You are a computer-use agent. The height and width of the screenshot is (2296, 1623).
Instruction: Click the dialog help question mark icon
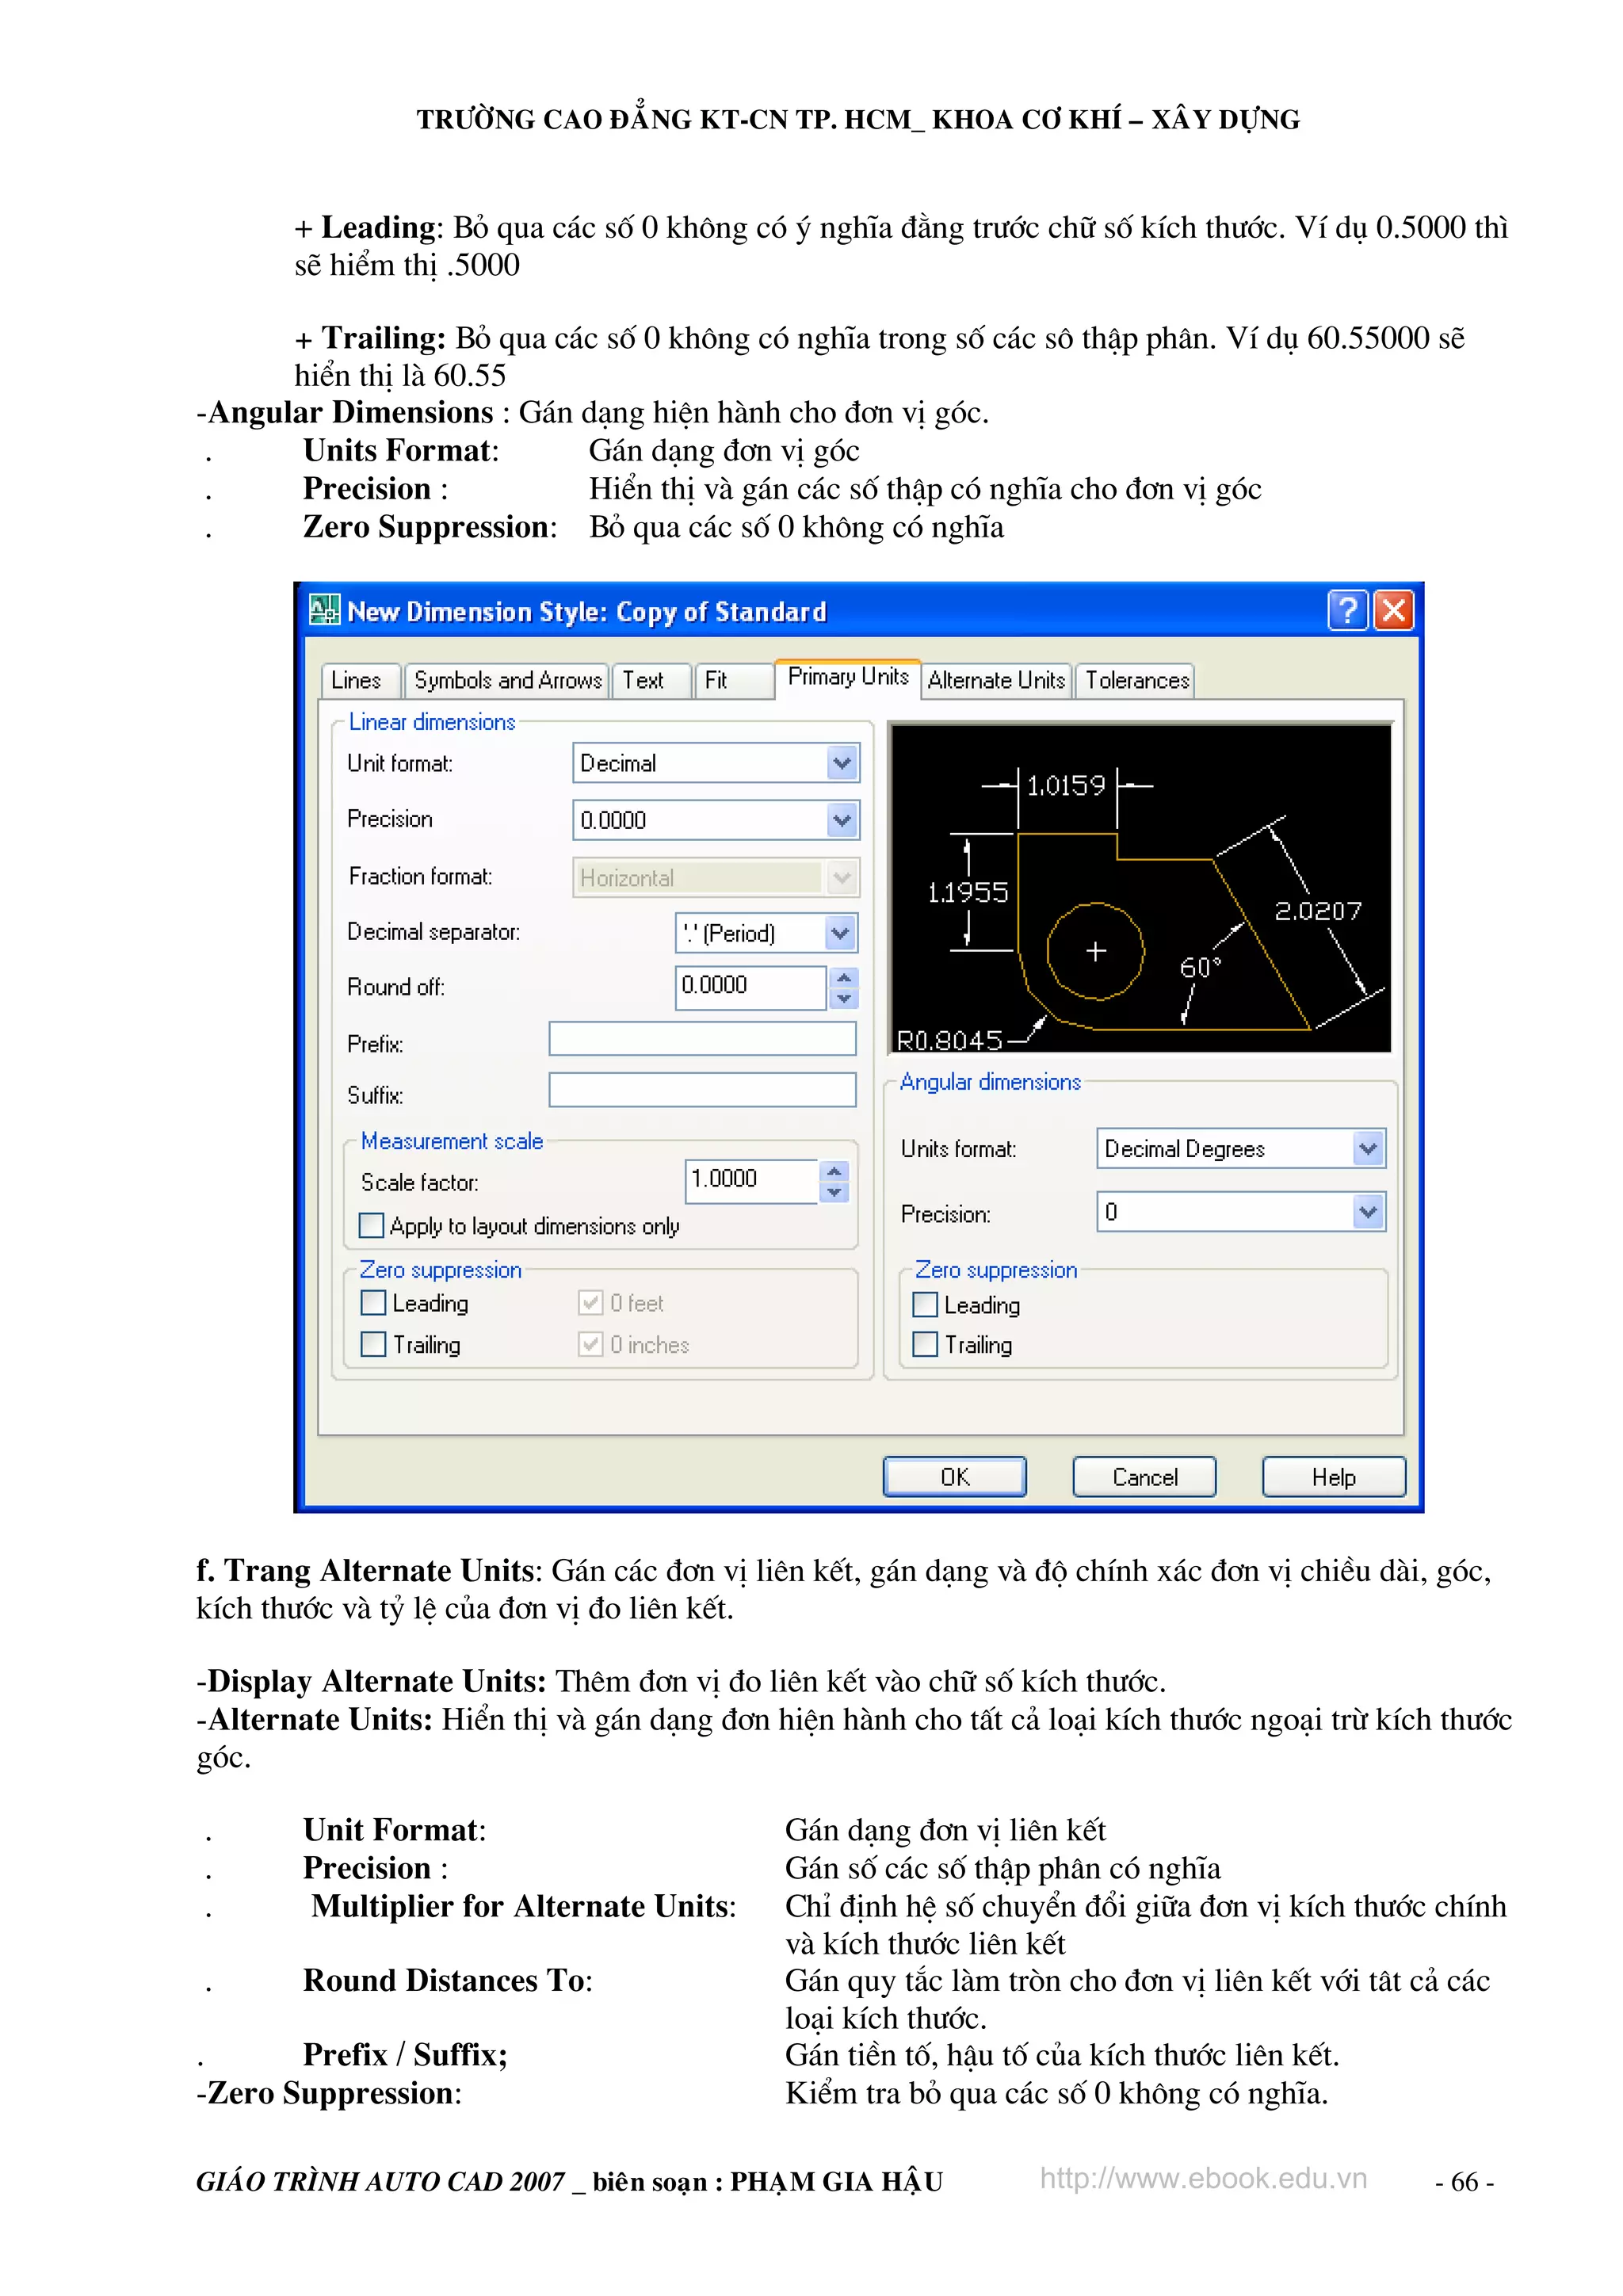1347,610
